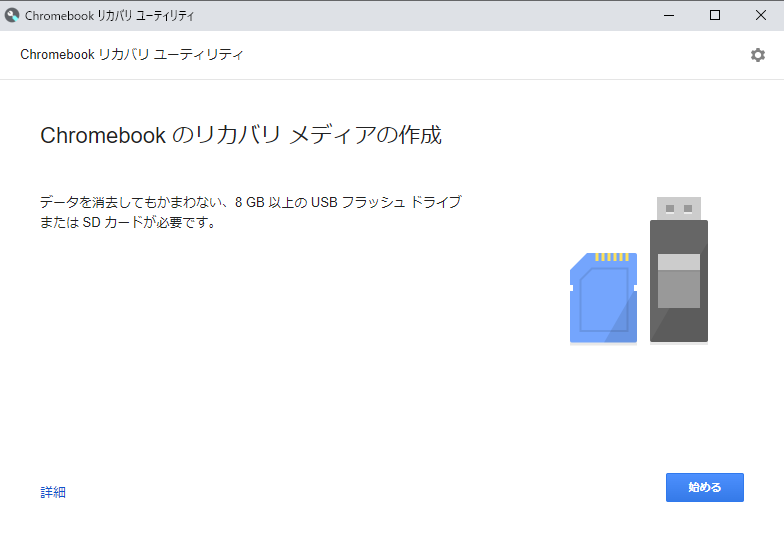This screenshot has width=784, height=542.
Task: Click the 始める button
Action: pos(704,487)
